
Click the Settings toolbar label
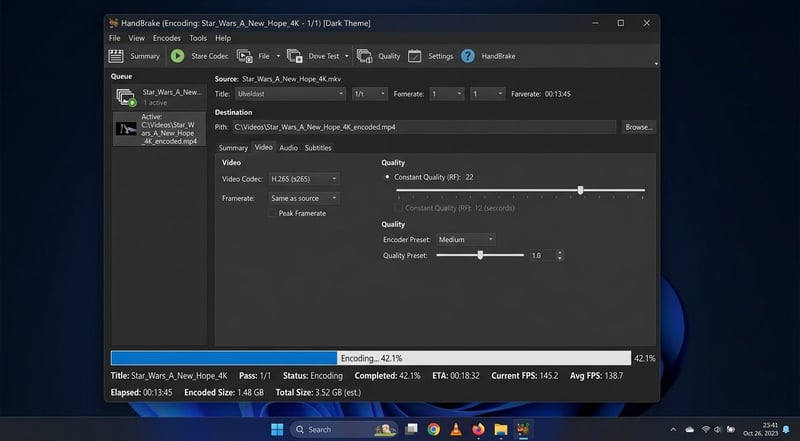[441, 56]
